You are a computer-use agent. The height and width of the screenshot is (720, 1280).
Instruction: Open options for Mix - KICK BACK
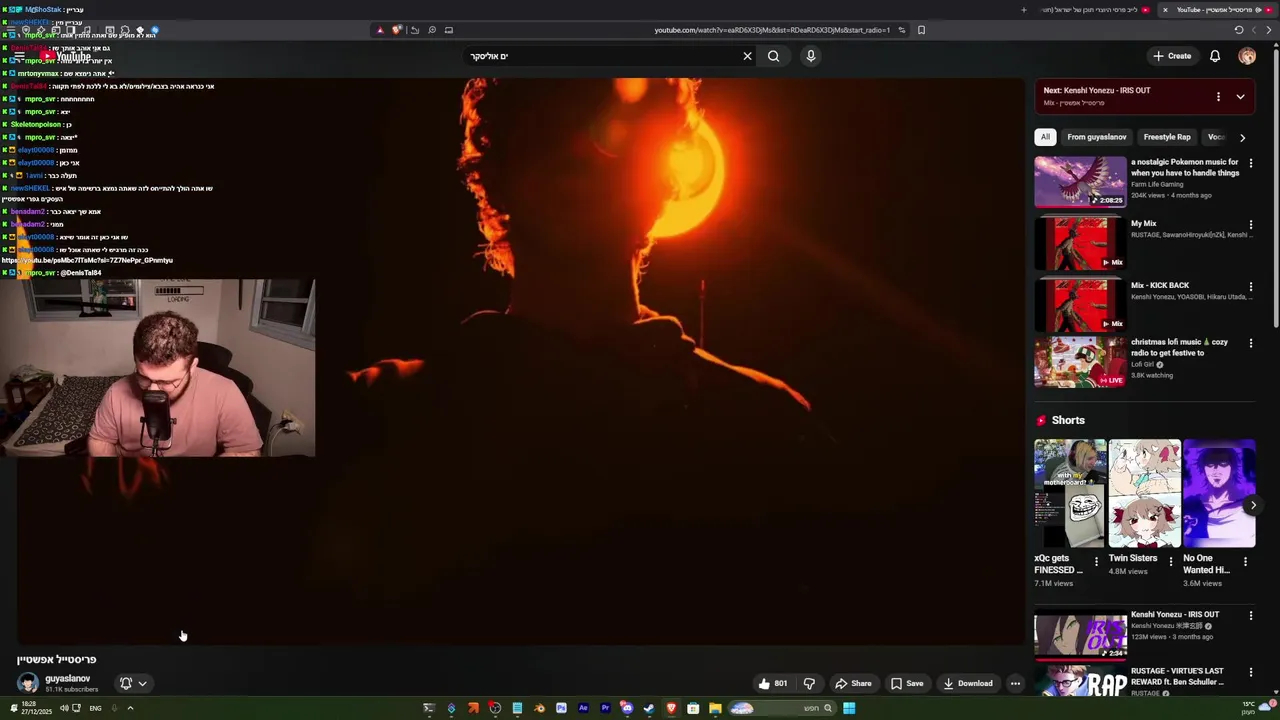coord(1250,286)
